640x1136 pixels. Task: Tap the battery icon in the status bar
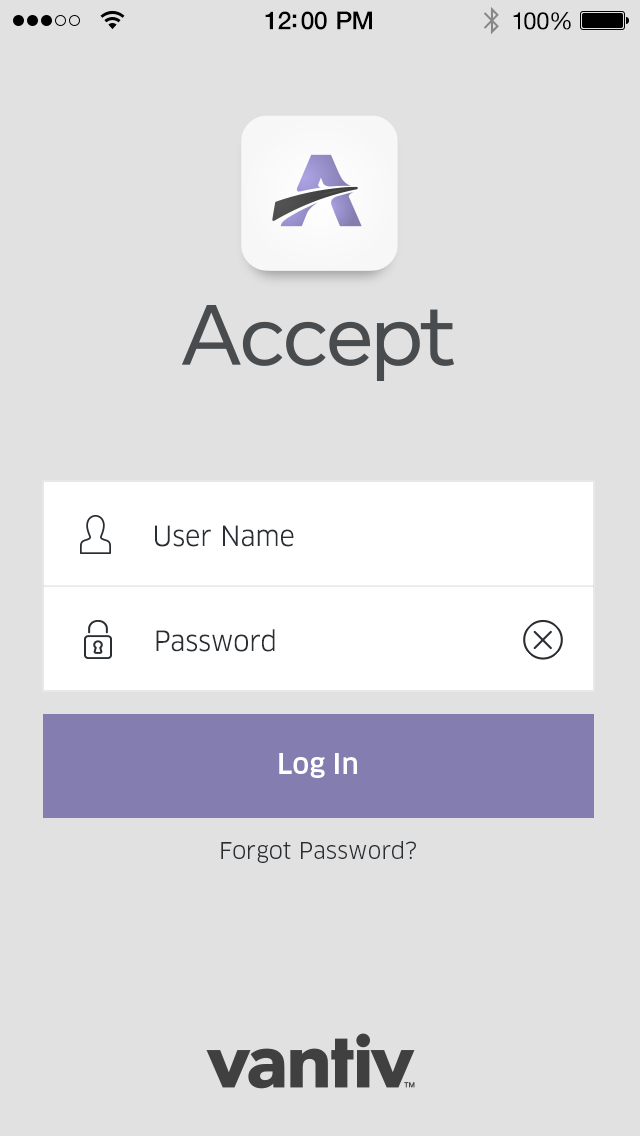tap(604, 20)
